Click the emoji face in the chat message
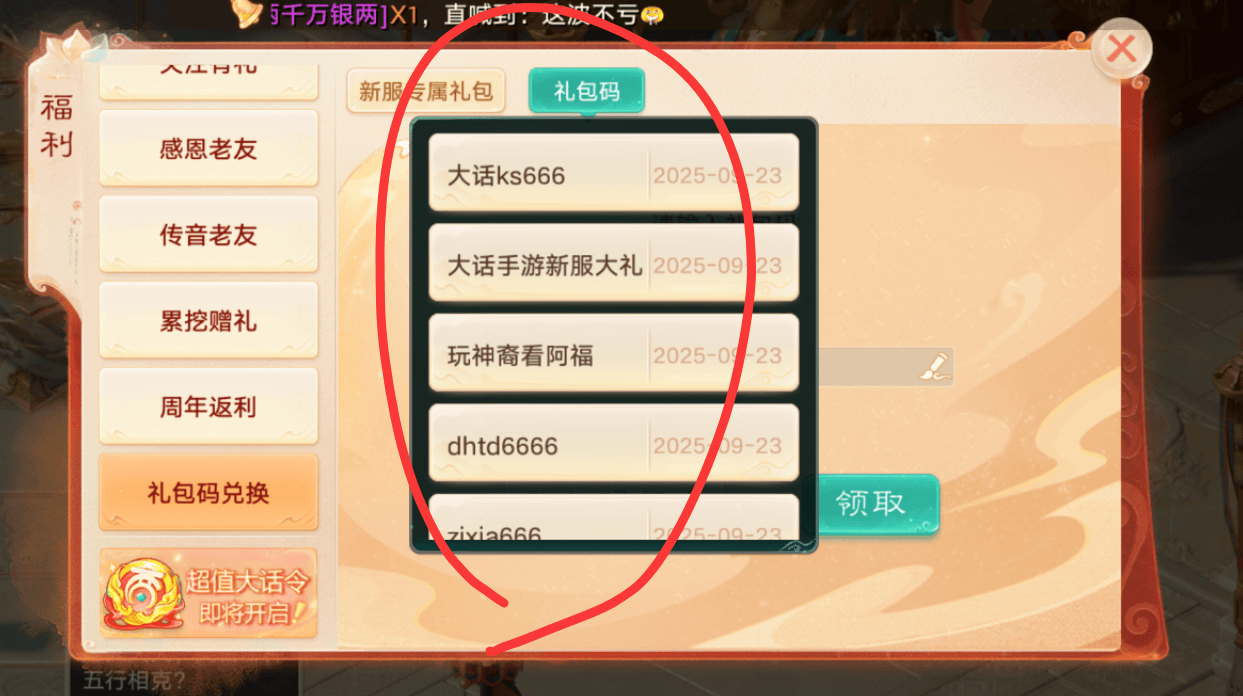This screenshot has width=1243, height=696. (x=653, y=15)
